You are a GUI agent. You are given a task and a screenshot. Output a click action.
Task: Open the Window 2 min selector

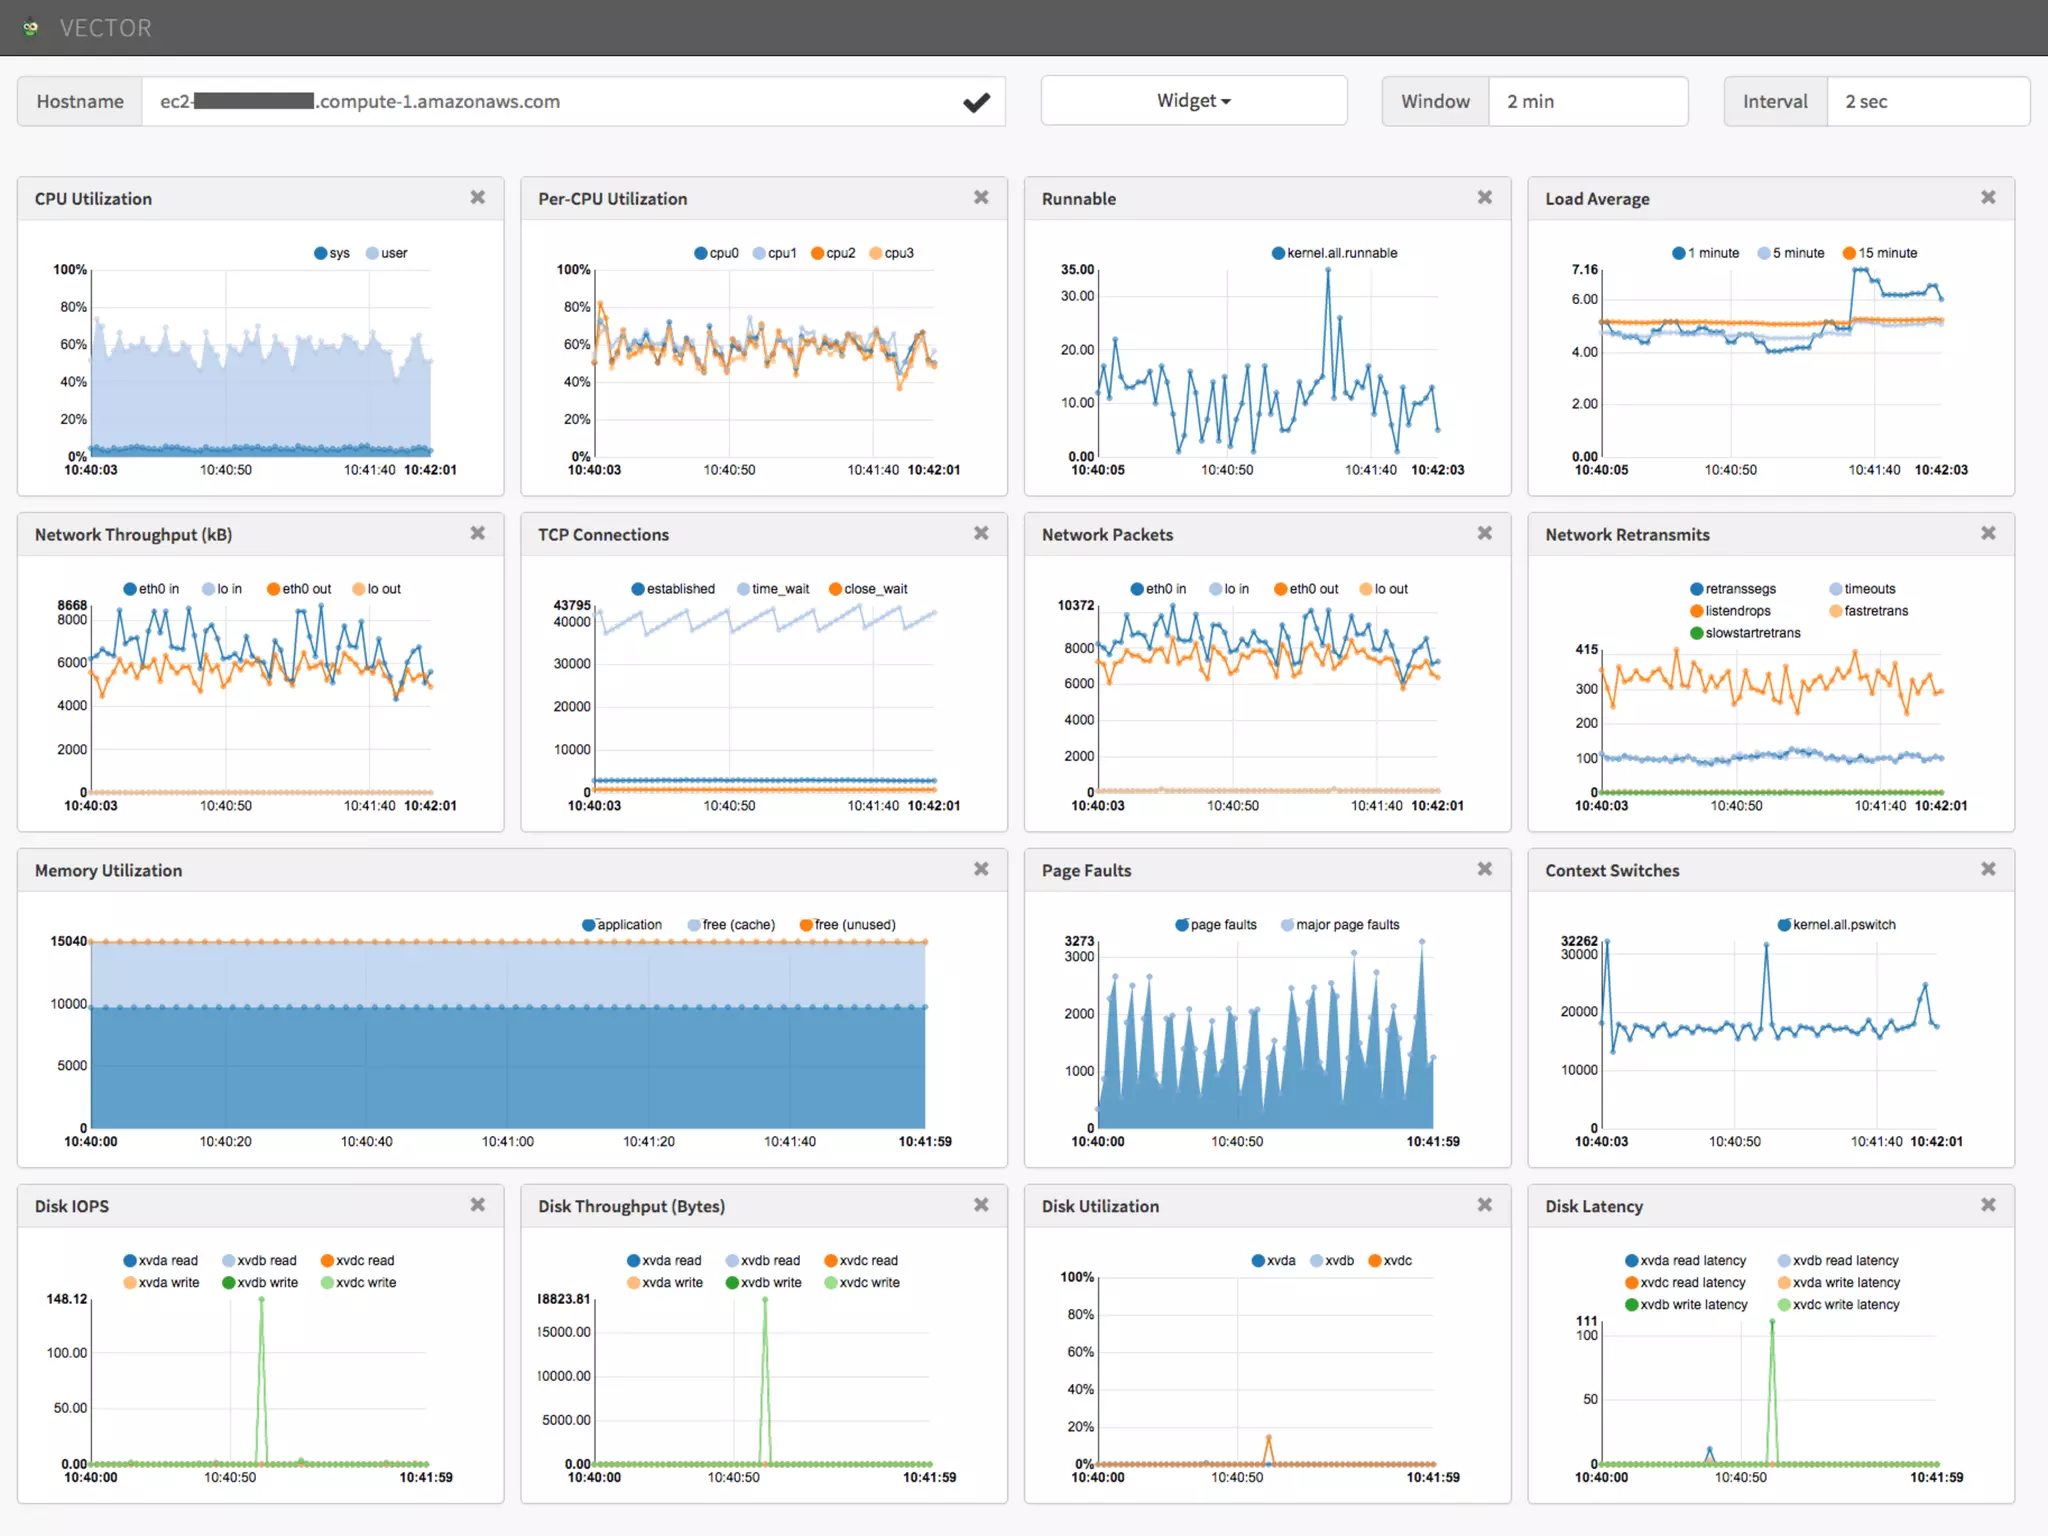pyautogui.click(x=1587, y=102)
